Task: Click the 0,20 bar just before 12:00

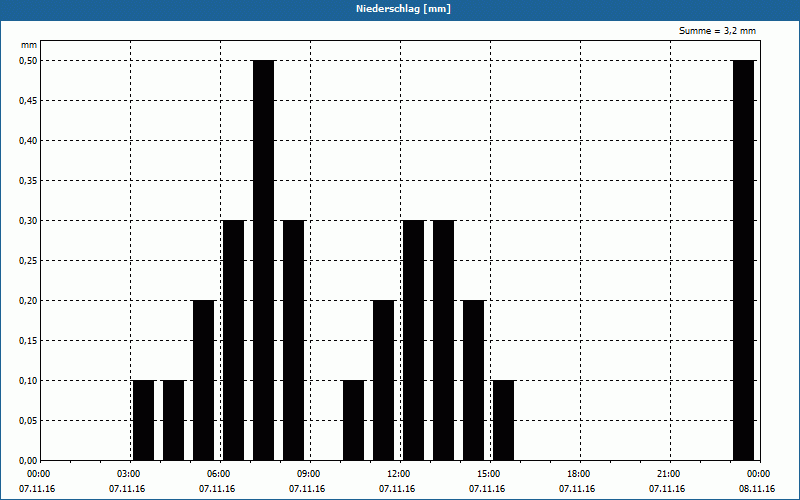Action: (x=384, y=381)
